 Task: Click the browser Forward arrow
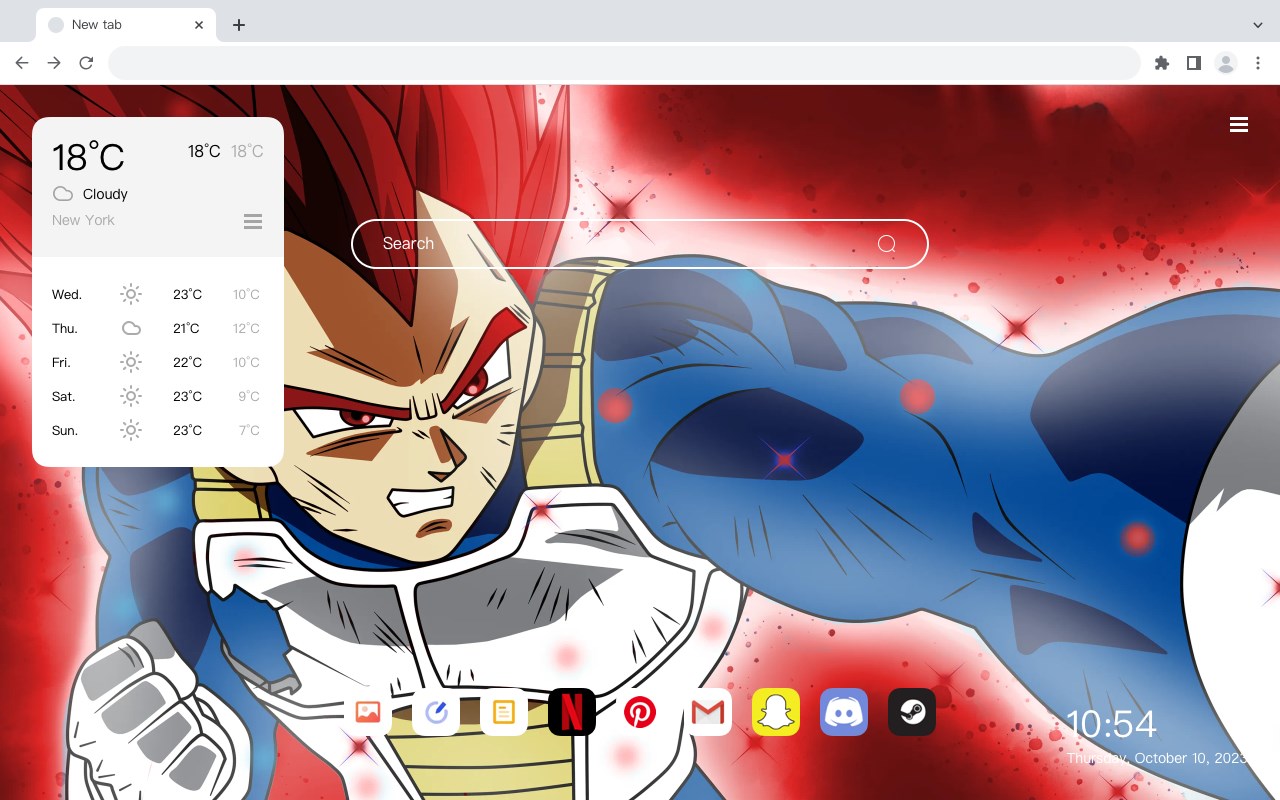(x=54, y=63)
